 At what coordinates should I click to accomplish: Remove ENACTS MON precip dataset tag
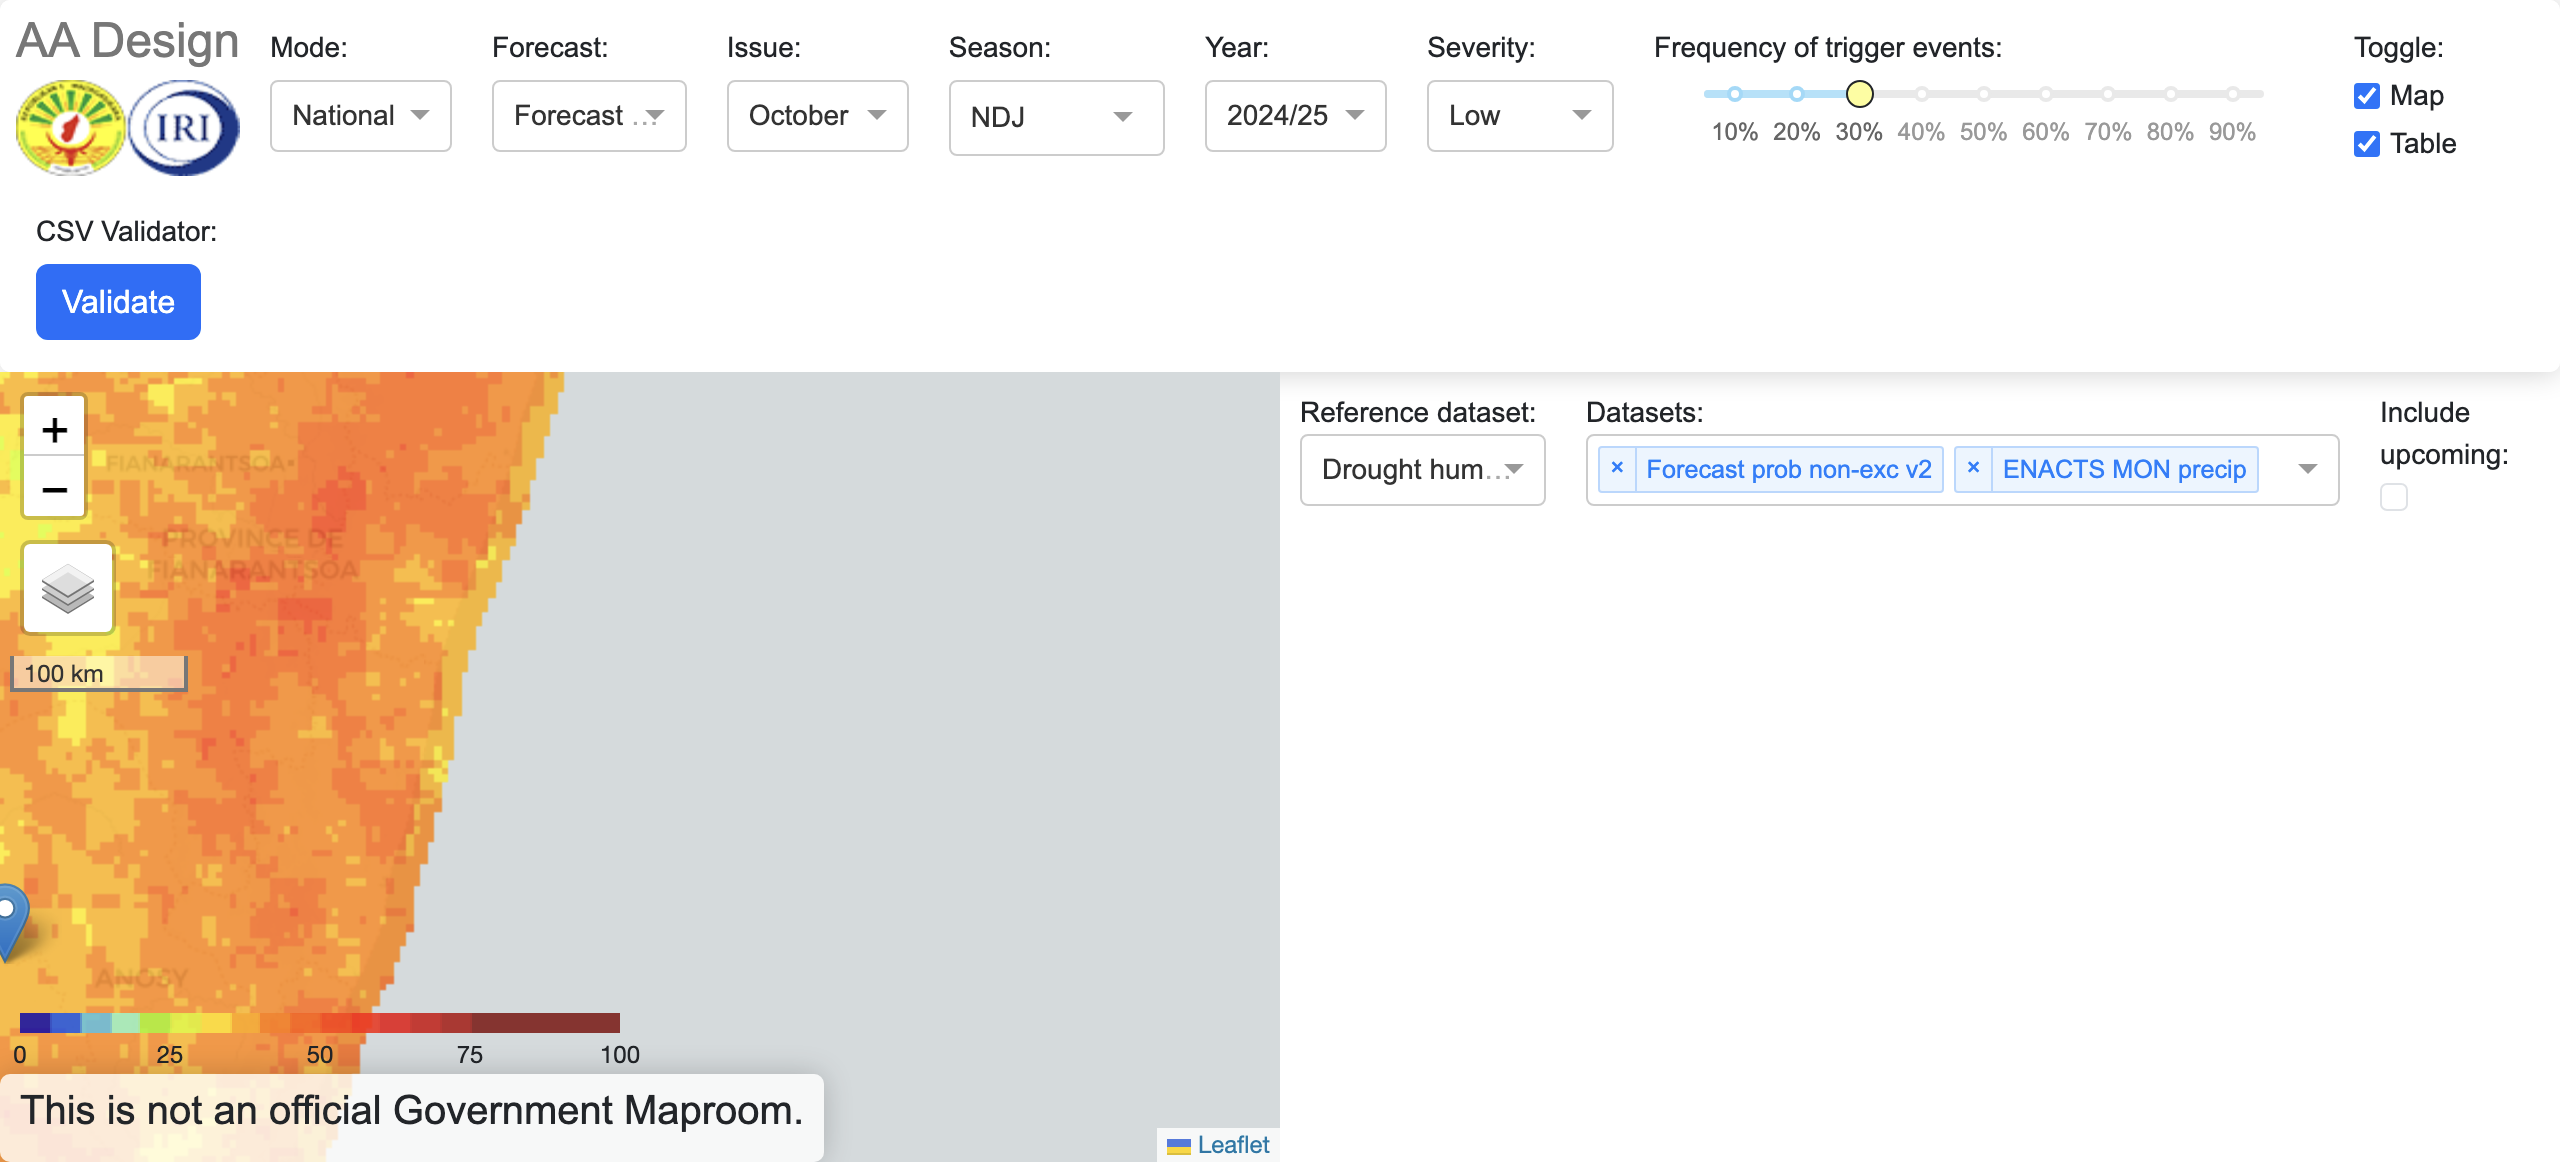tap(1972, 468)
